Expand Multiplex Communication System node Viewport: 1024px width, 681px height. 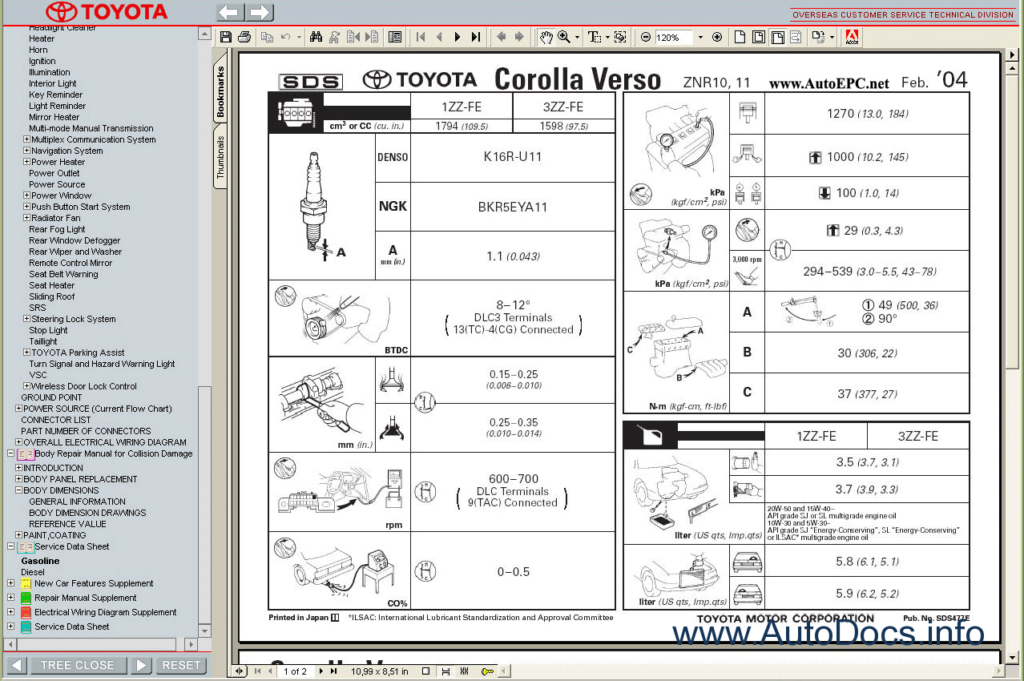coord(27,139)
